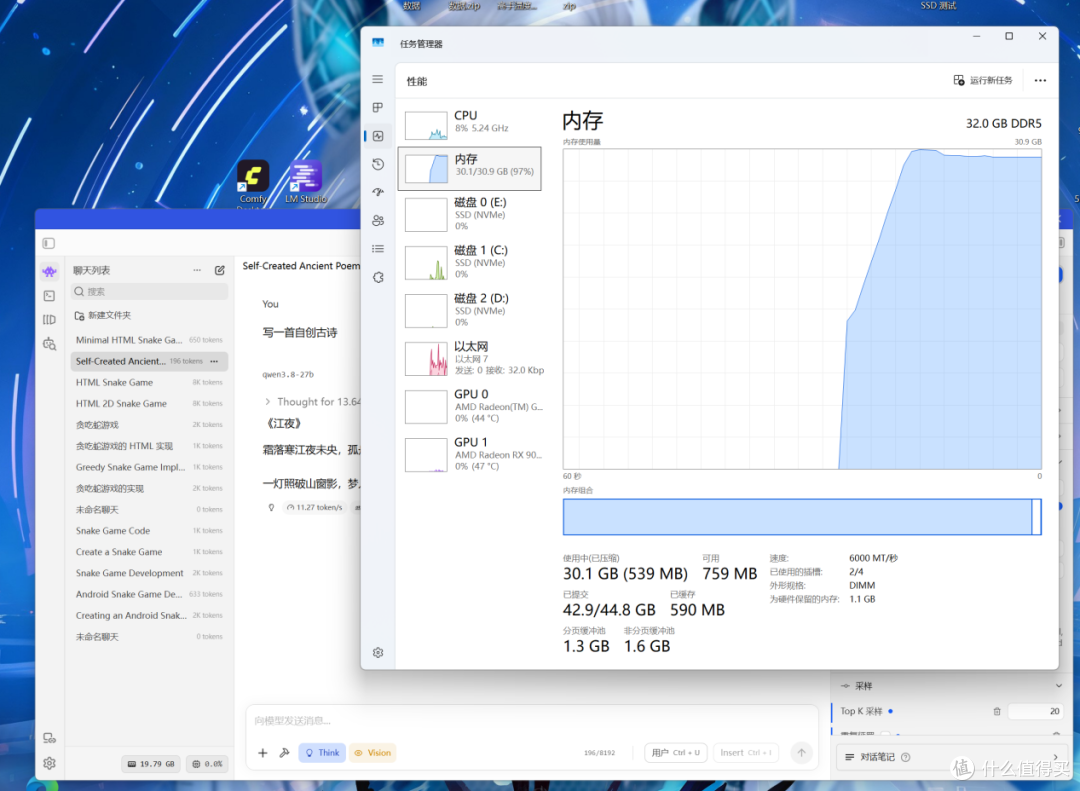Click plus attach icon in message box
The image size is (1080, 791).
point(262,752)
